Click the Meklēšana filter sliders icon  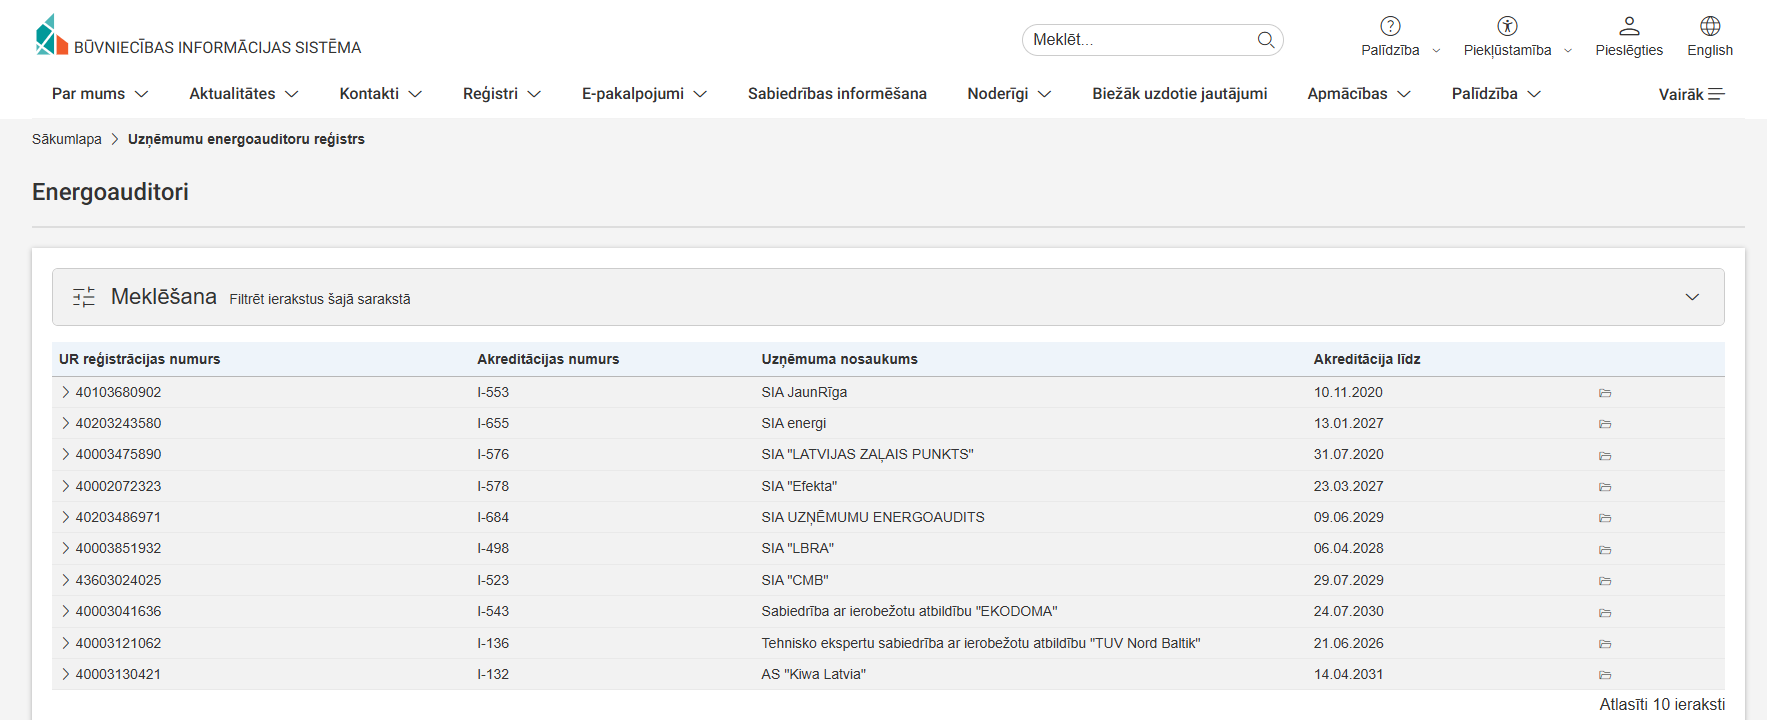(x=84, y=297)
